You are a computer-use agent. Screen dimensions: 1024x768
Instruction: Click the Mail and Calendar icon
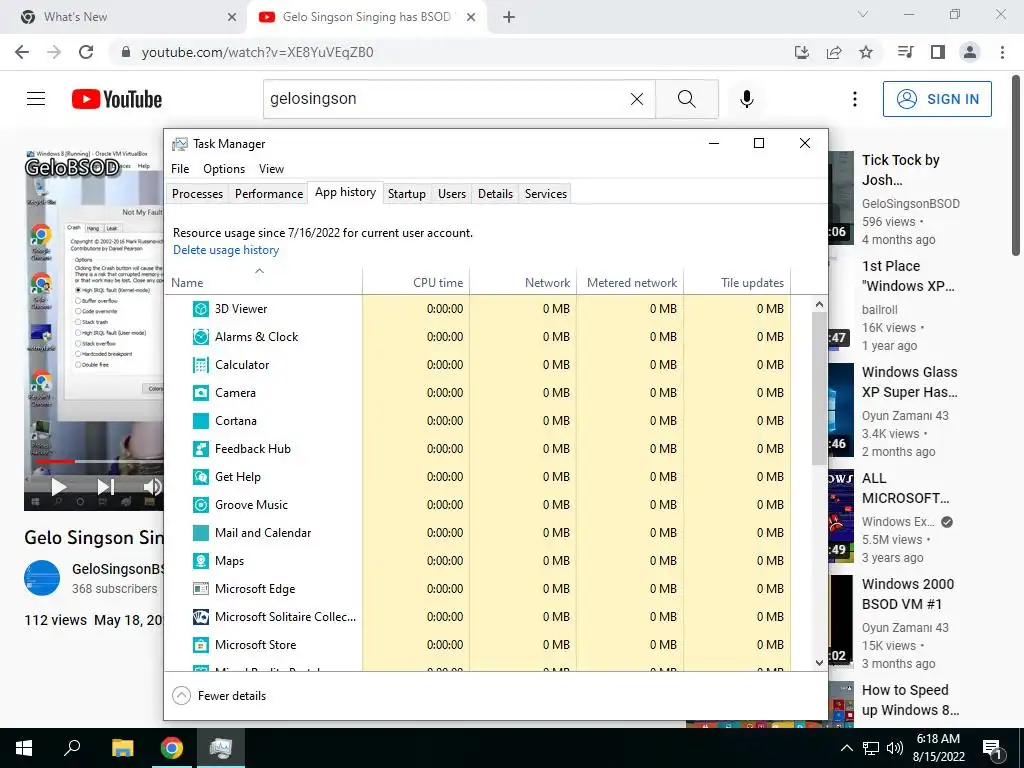200,533
